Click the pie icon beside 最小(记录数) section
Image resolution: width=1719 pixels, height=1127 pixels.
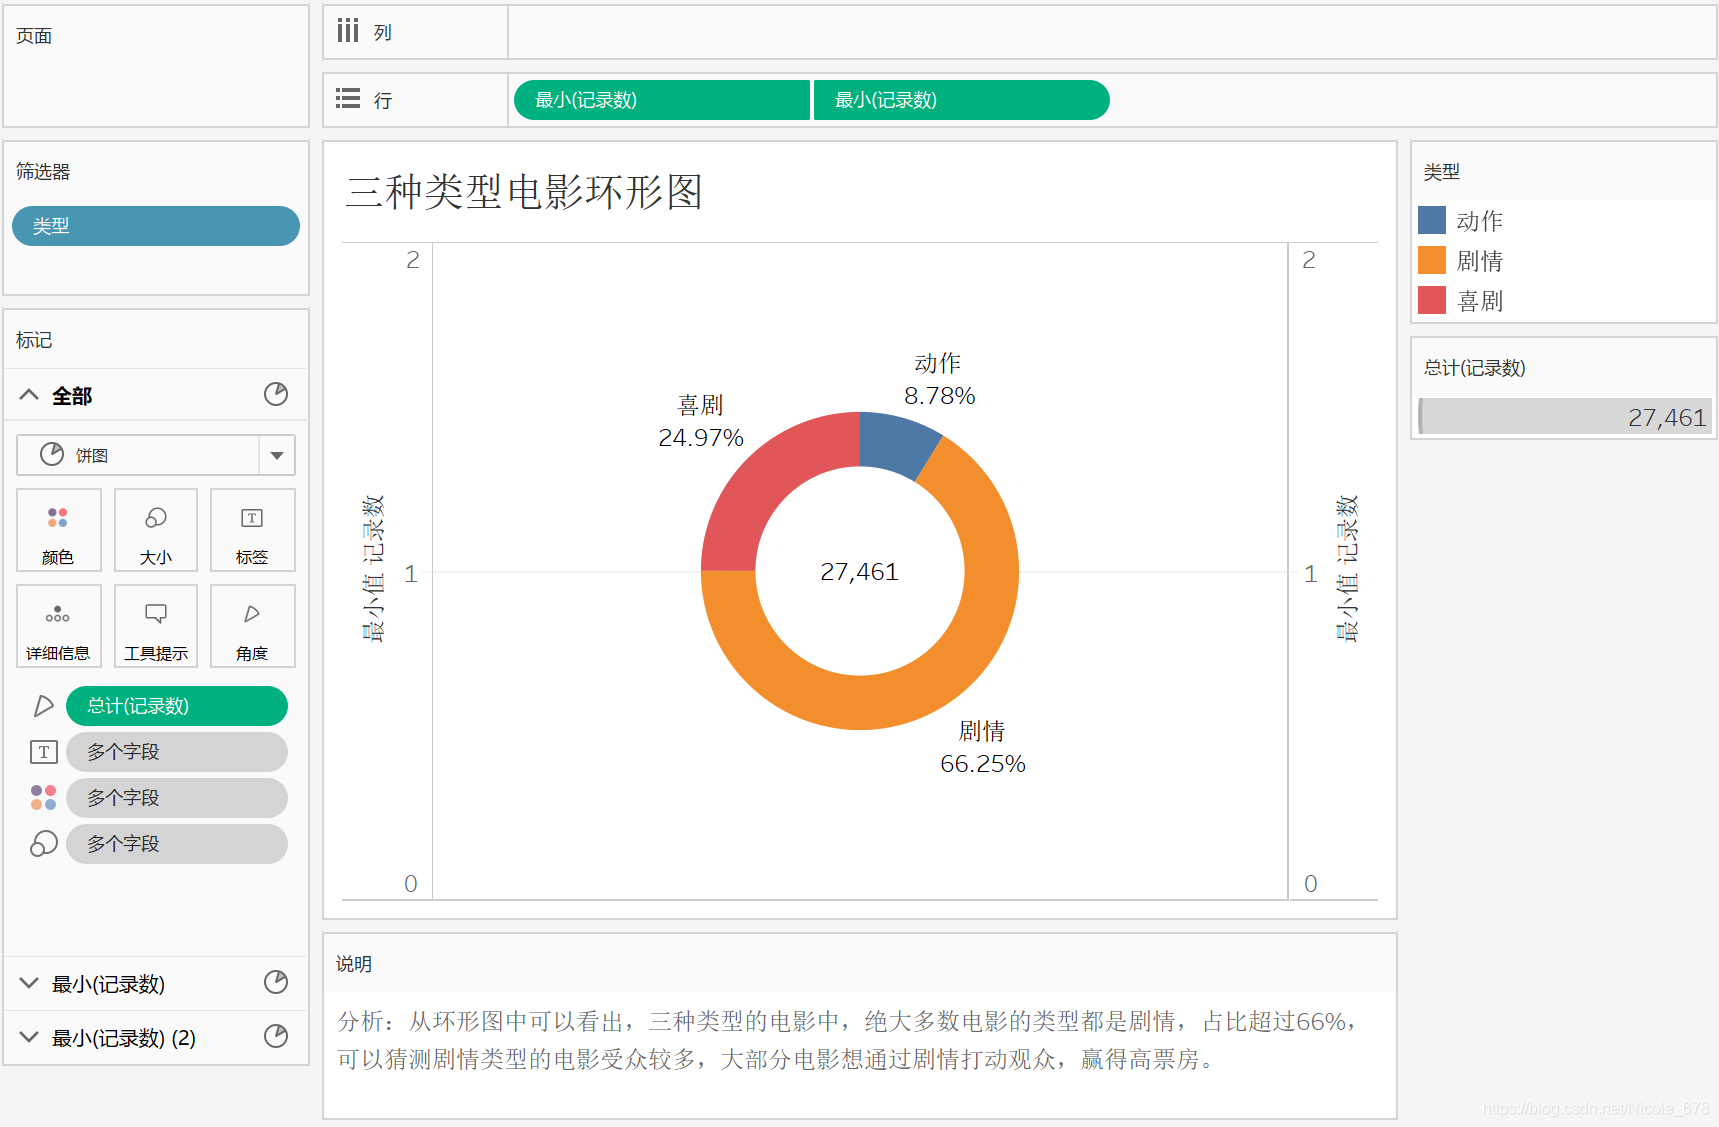(x=276, y=982)
